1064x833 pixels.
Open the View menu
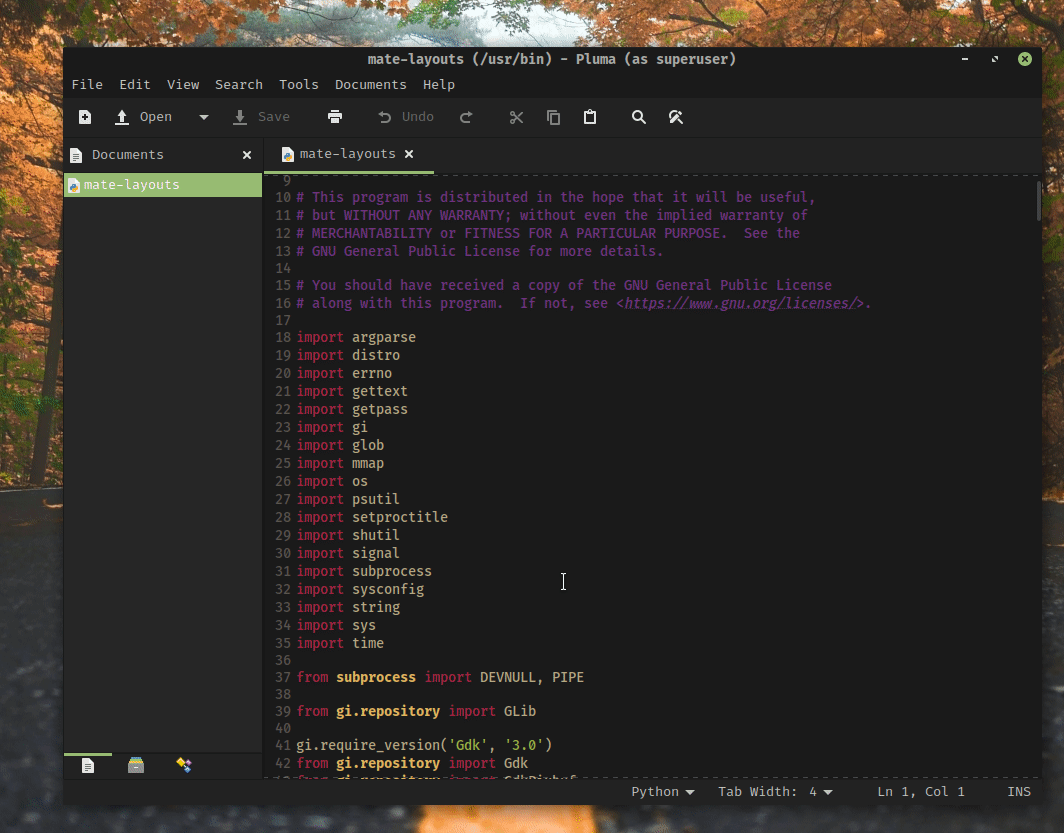(x=183, y=85)
